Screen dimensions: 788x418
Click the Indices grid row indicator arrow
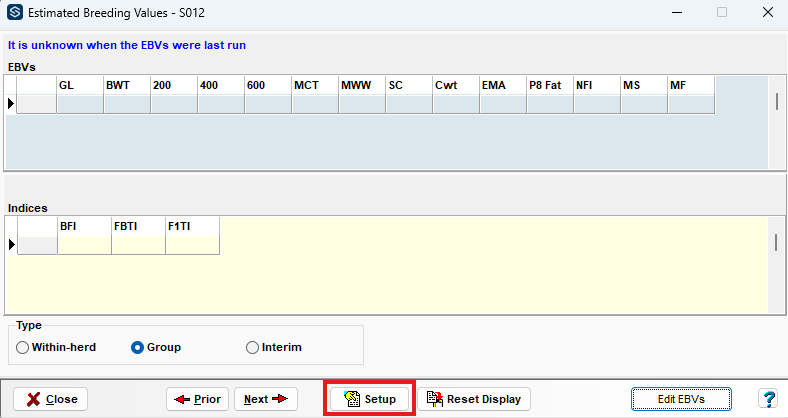coord(12,245)
